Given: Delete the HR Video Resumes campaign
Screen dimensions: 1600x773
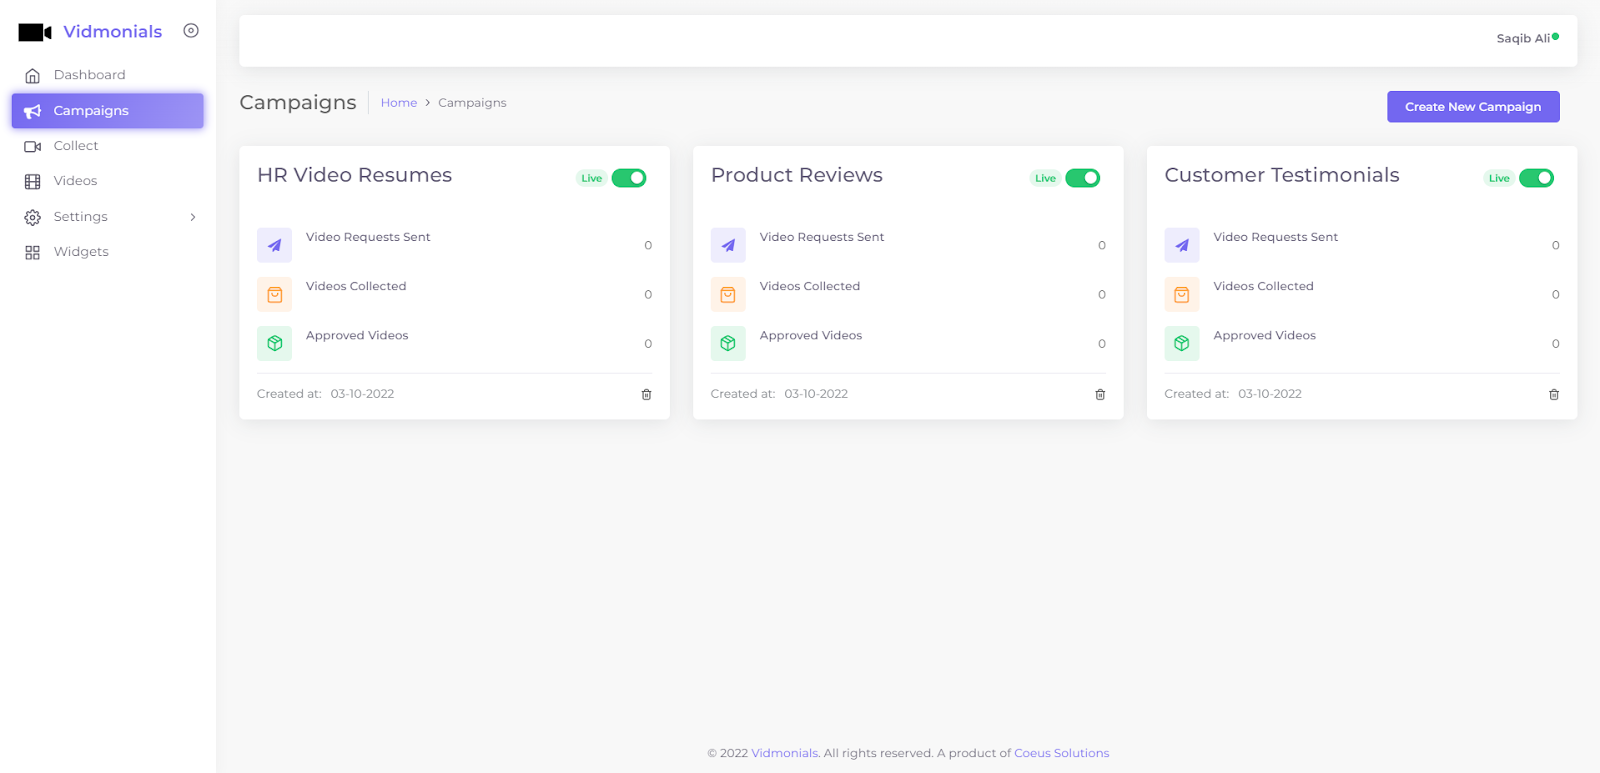Looking at the screenshot, I should (646, 394).
